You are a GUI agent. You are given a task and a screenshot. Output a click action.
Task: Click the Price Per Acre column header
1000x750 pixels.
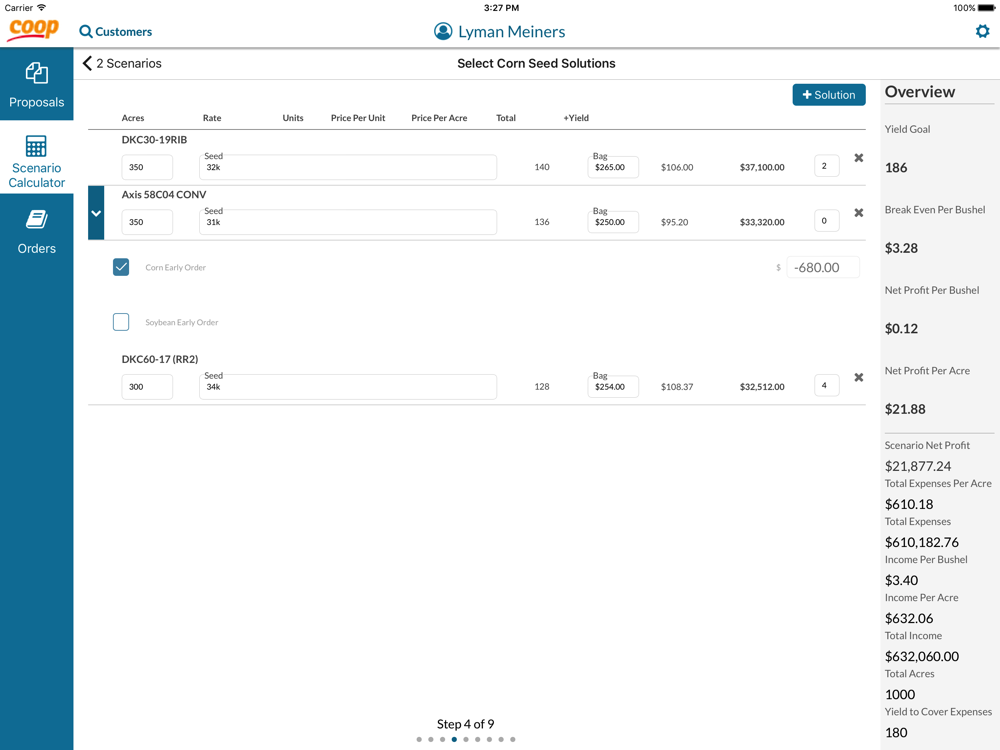pyautogui.click(x=439, y=118)
